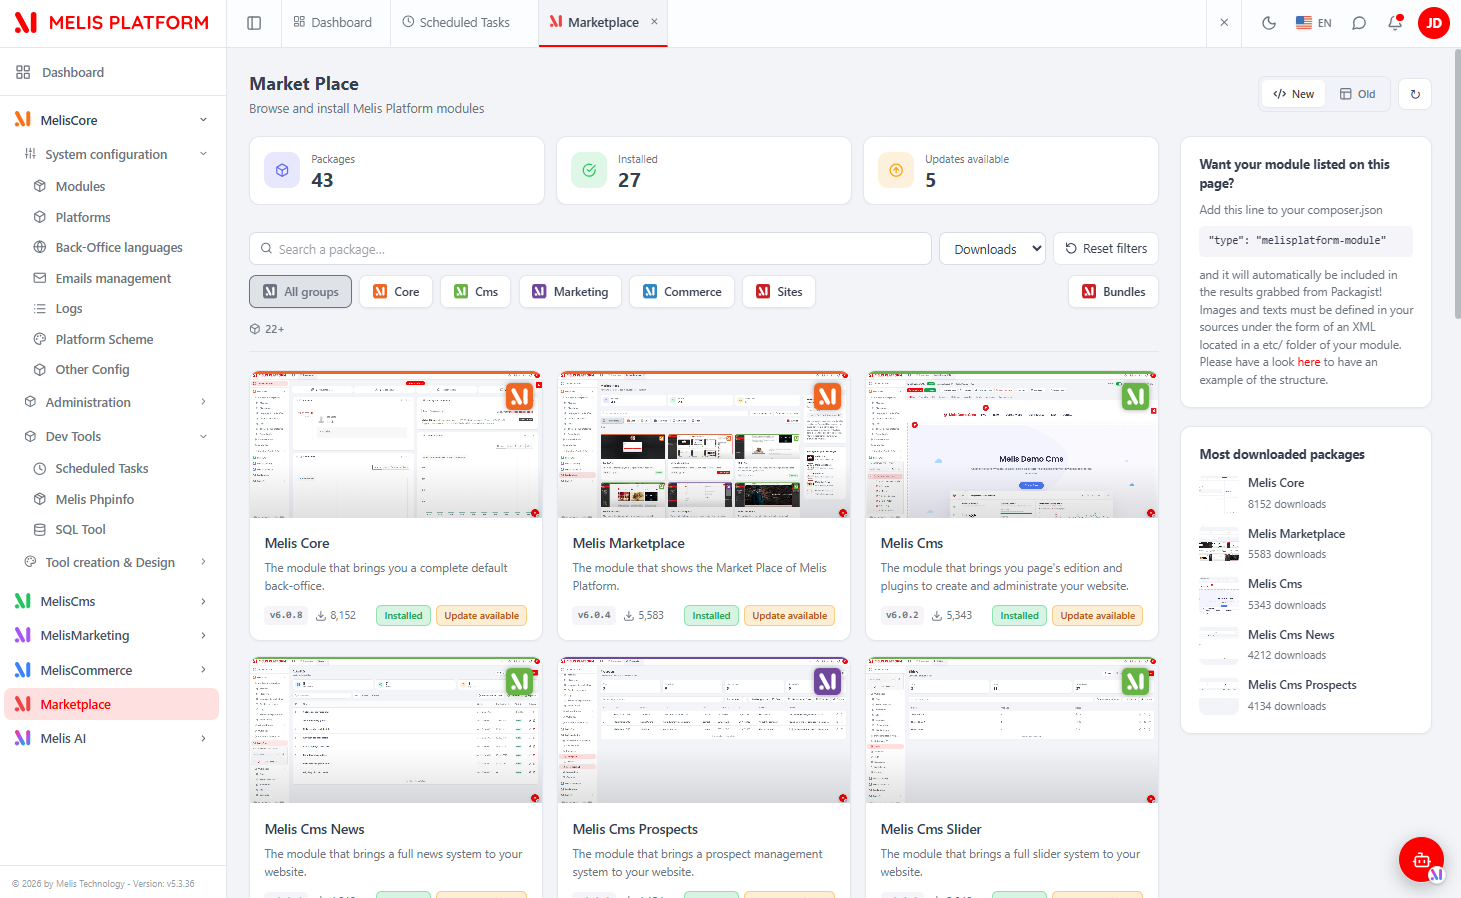Image resolution: width=1461 pixels, height=898 pixels.
Task: Filter packages by Sites group
Action: point(779,292)
